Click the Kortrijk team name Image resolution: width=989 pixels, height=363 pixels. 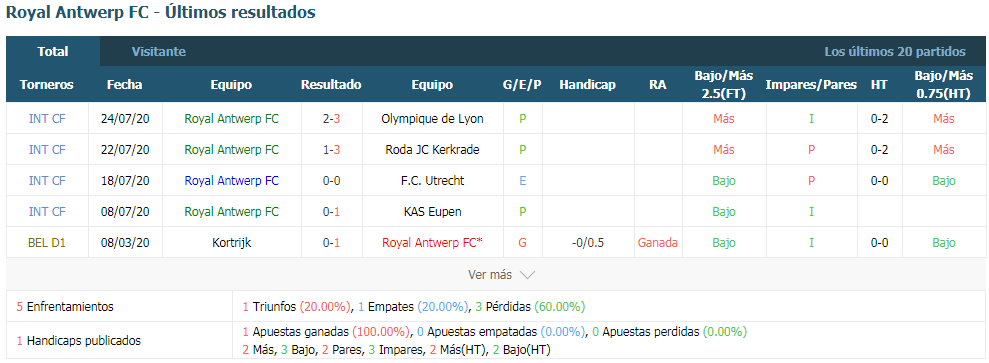coord(232,243)
